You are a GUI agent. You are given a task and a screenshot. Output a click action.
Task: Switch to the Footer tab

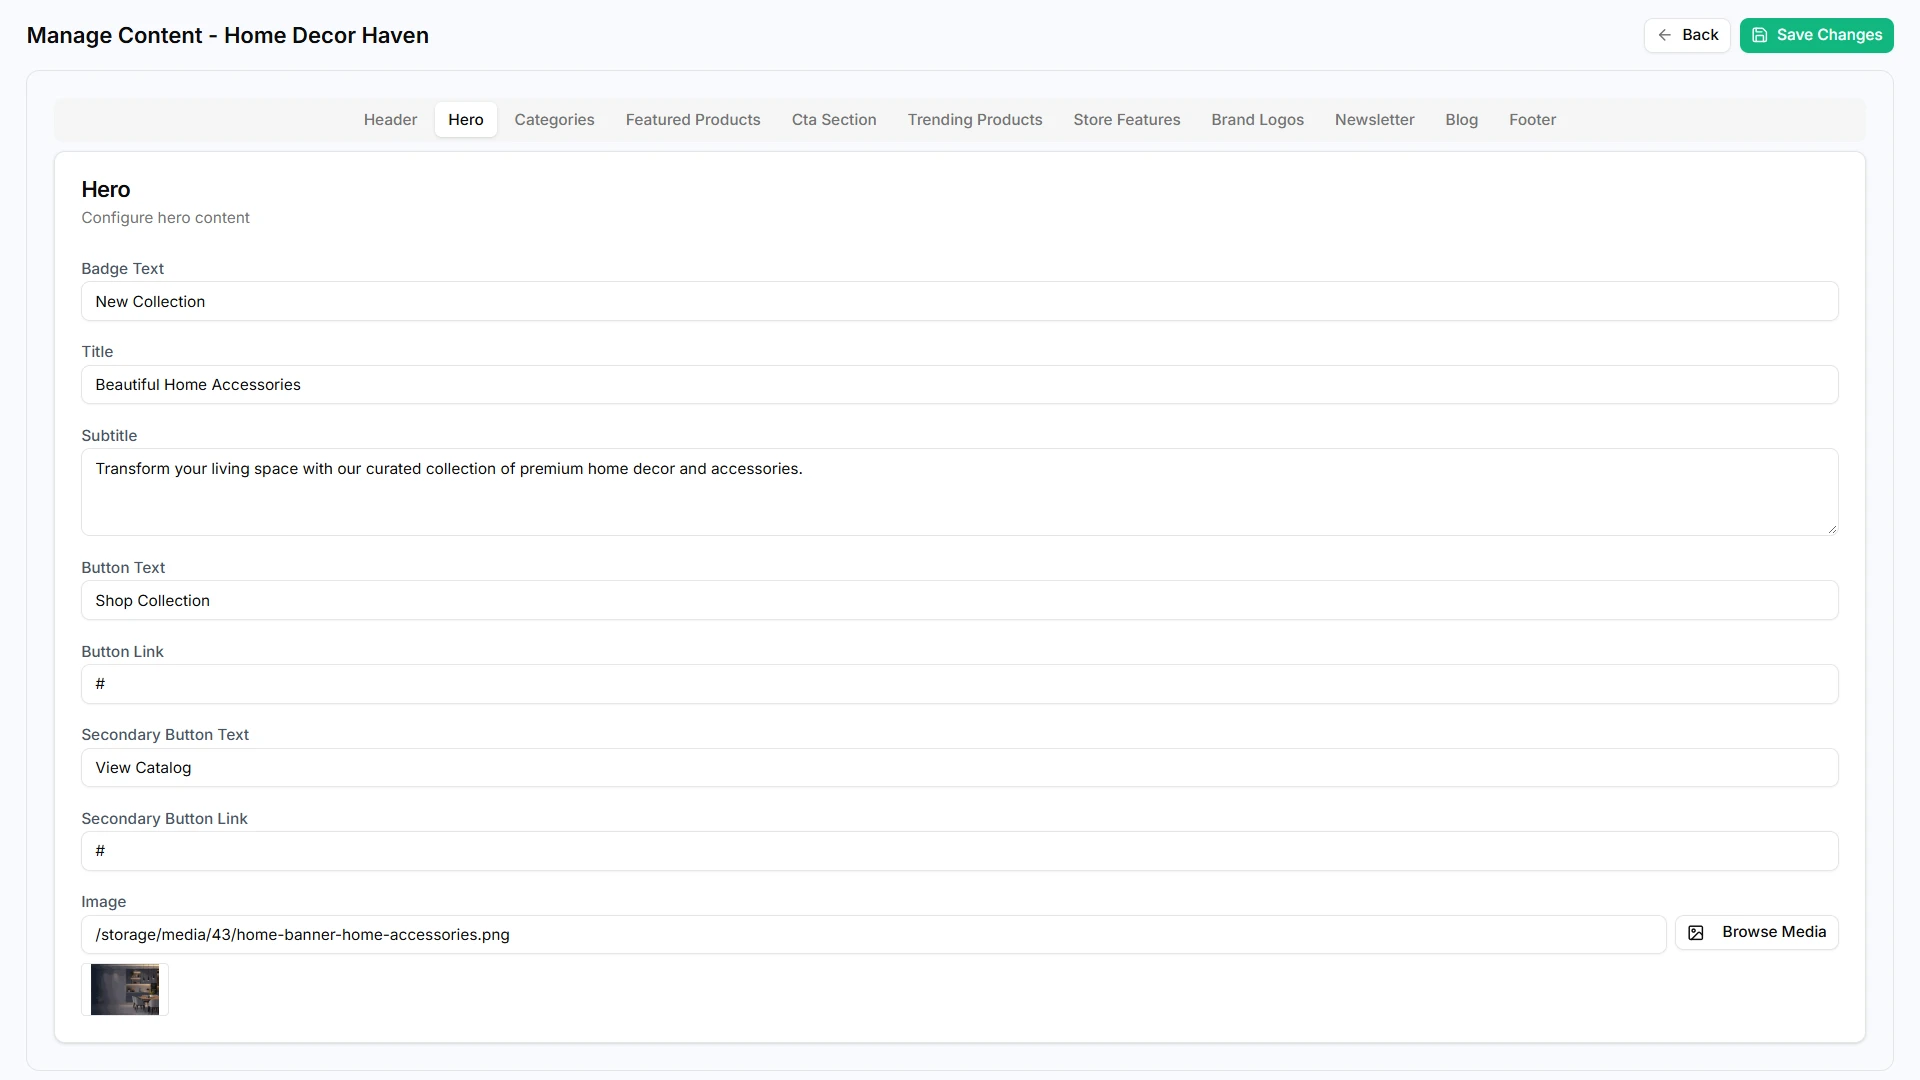tap(1532, 120)
